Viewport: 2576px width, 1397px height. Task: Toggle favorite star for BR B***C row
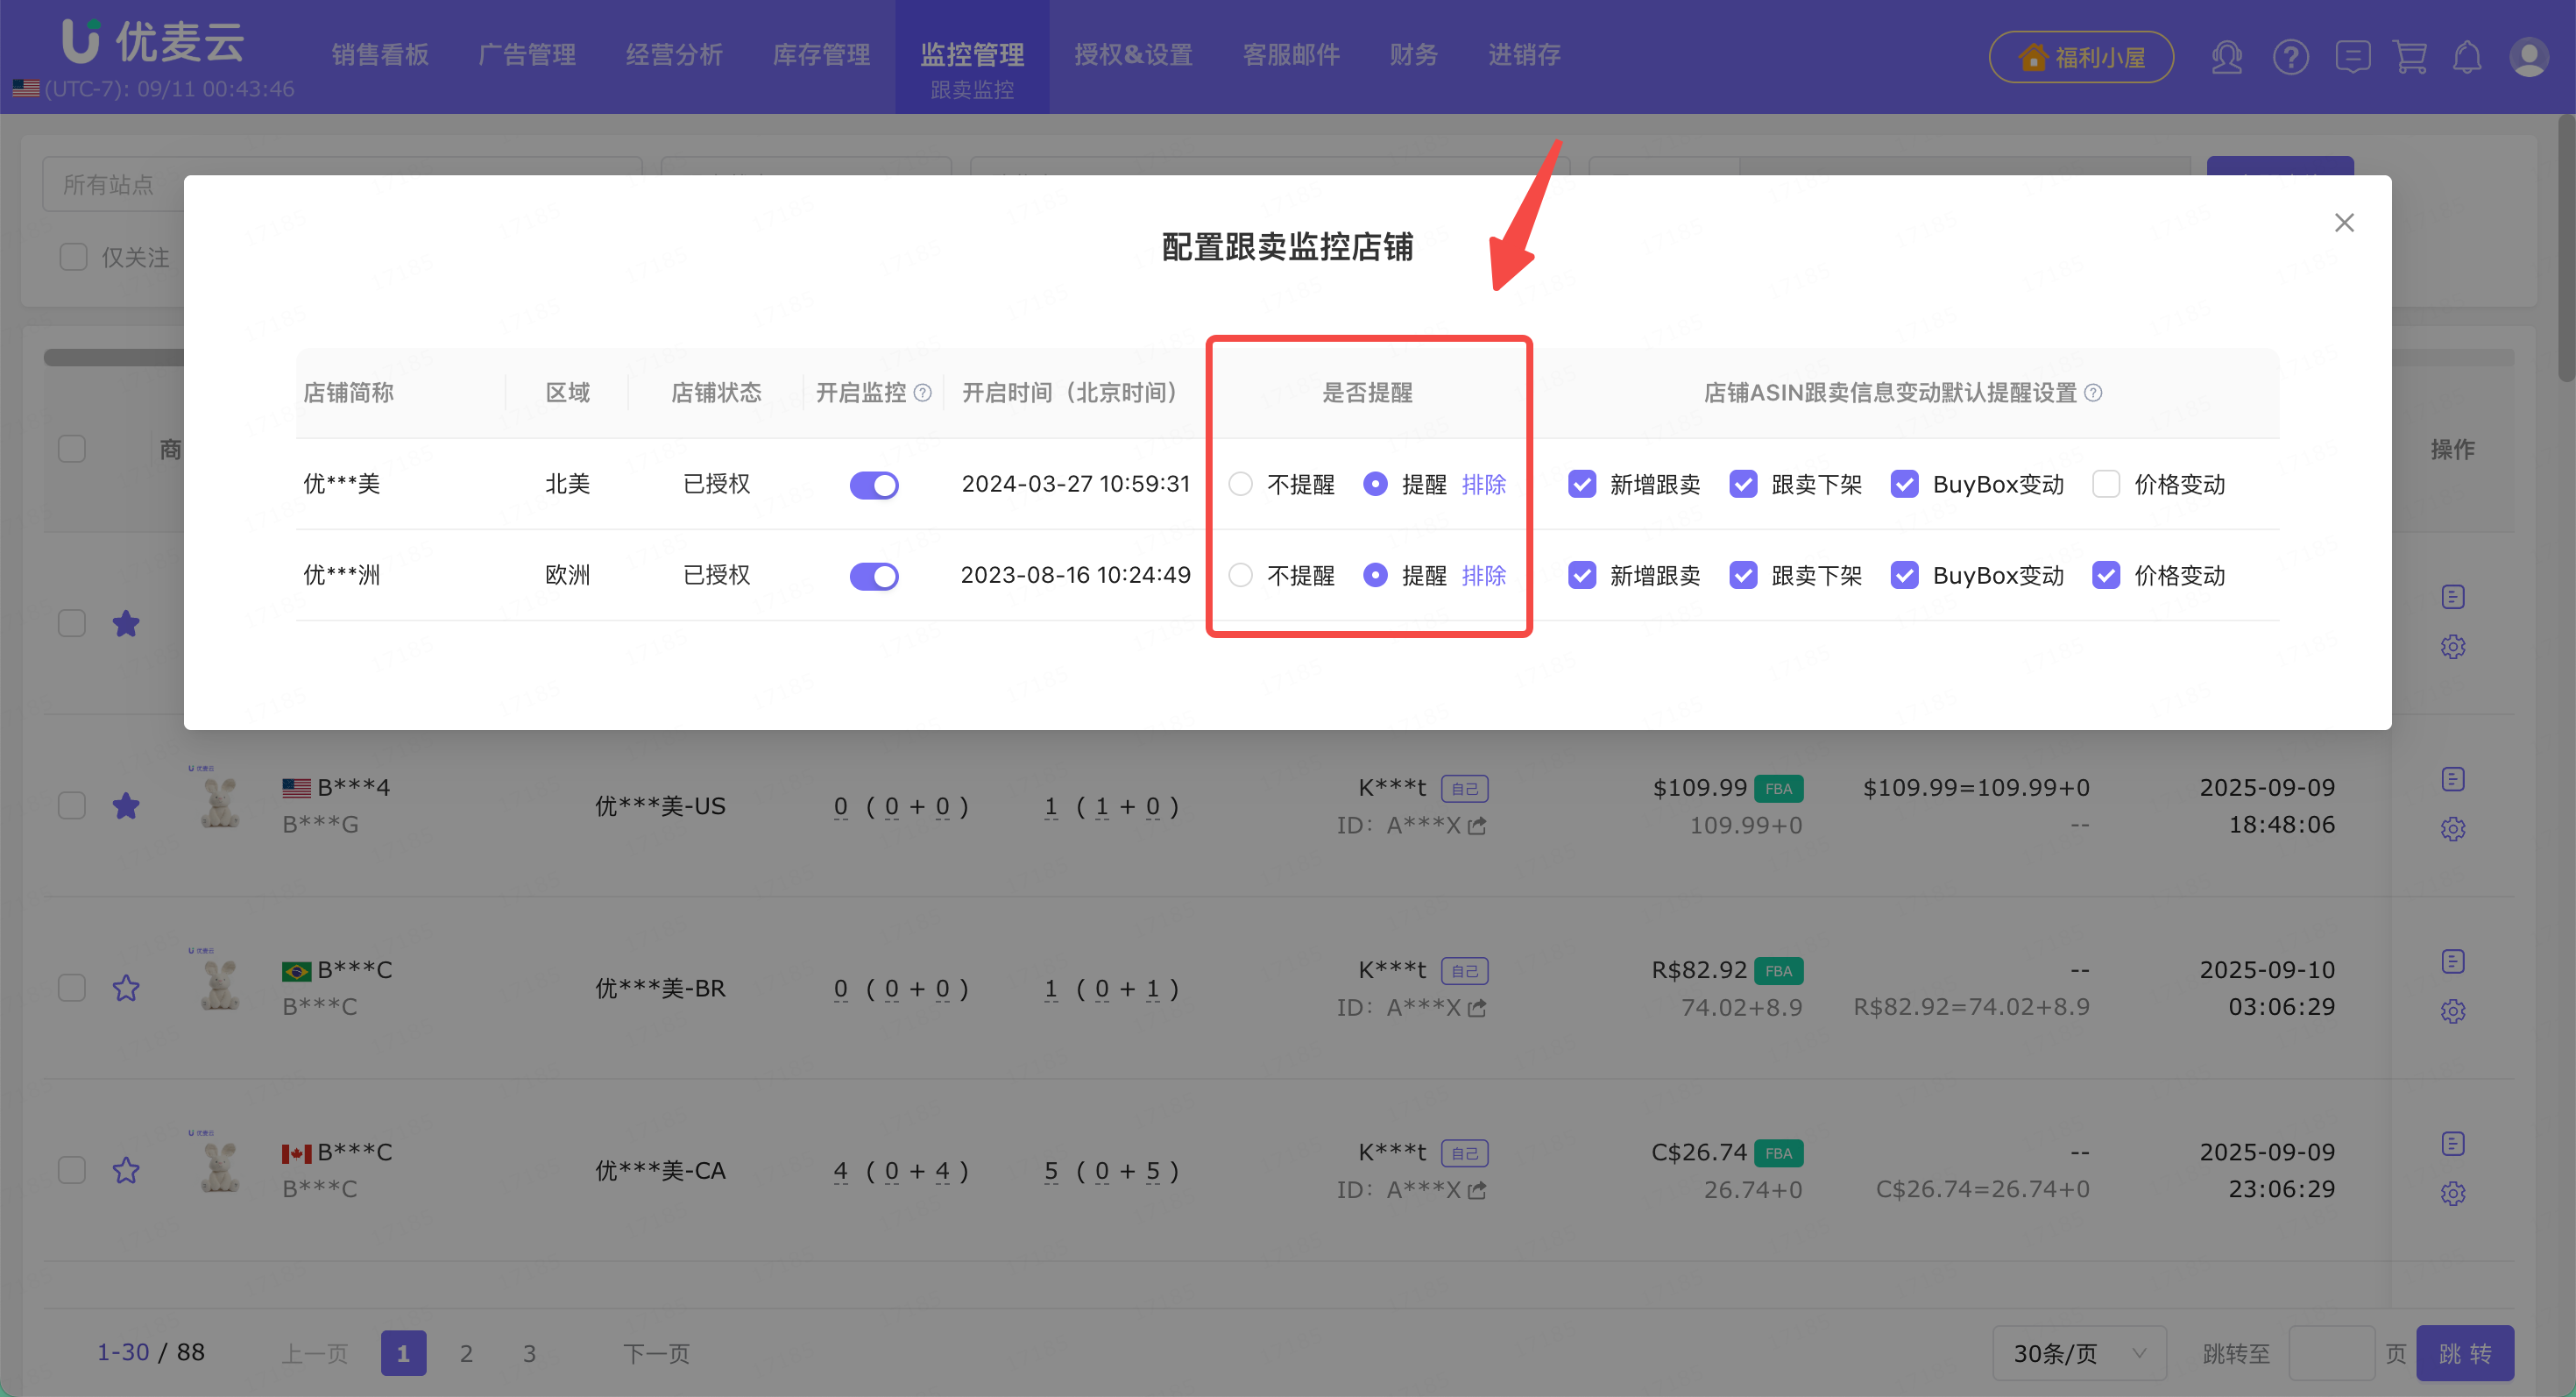click(126, 988)
